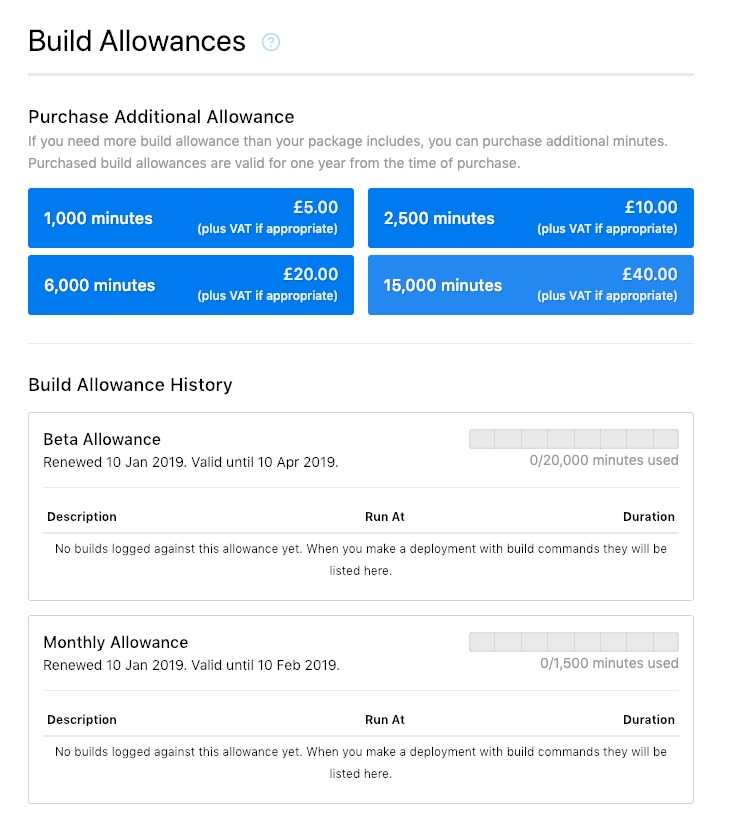The height and width of the screenshot is (825, 729).
Task: Click the Monthly Allowance heading
Action: [x=116, y=642]
